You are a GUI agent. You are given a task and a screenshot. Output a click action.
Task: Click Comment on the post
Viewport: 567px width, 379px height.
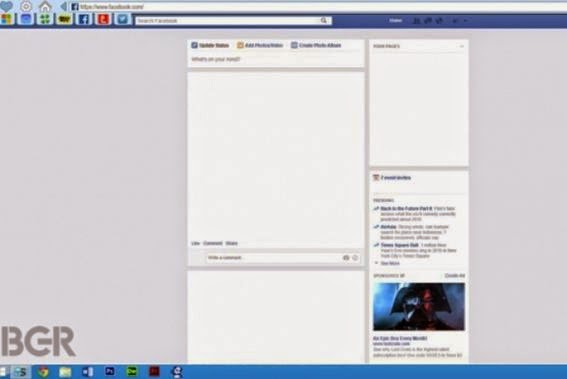point(213,243)
